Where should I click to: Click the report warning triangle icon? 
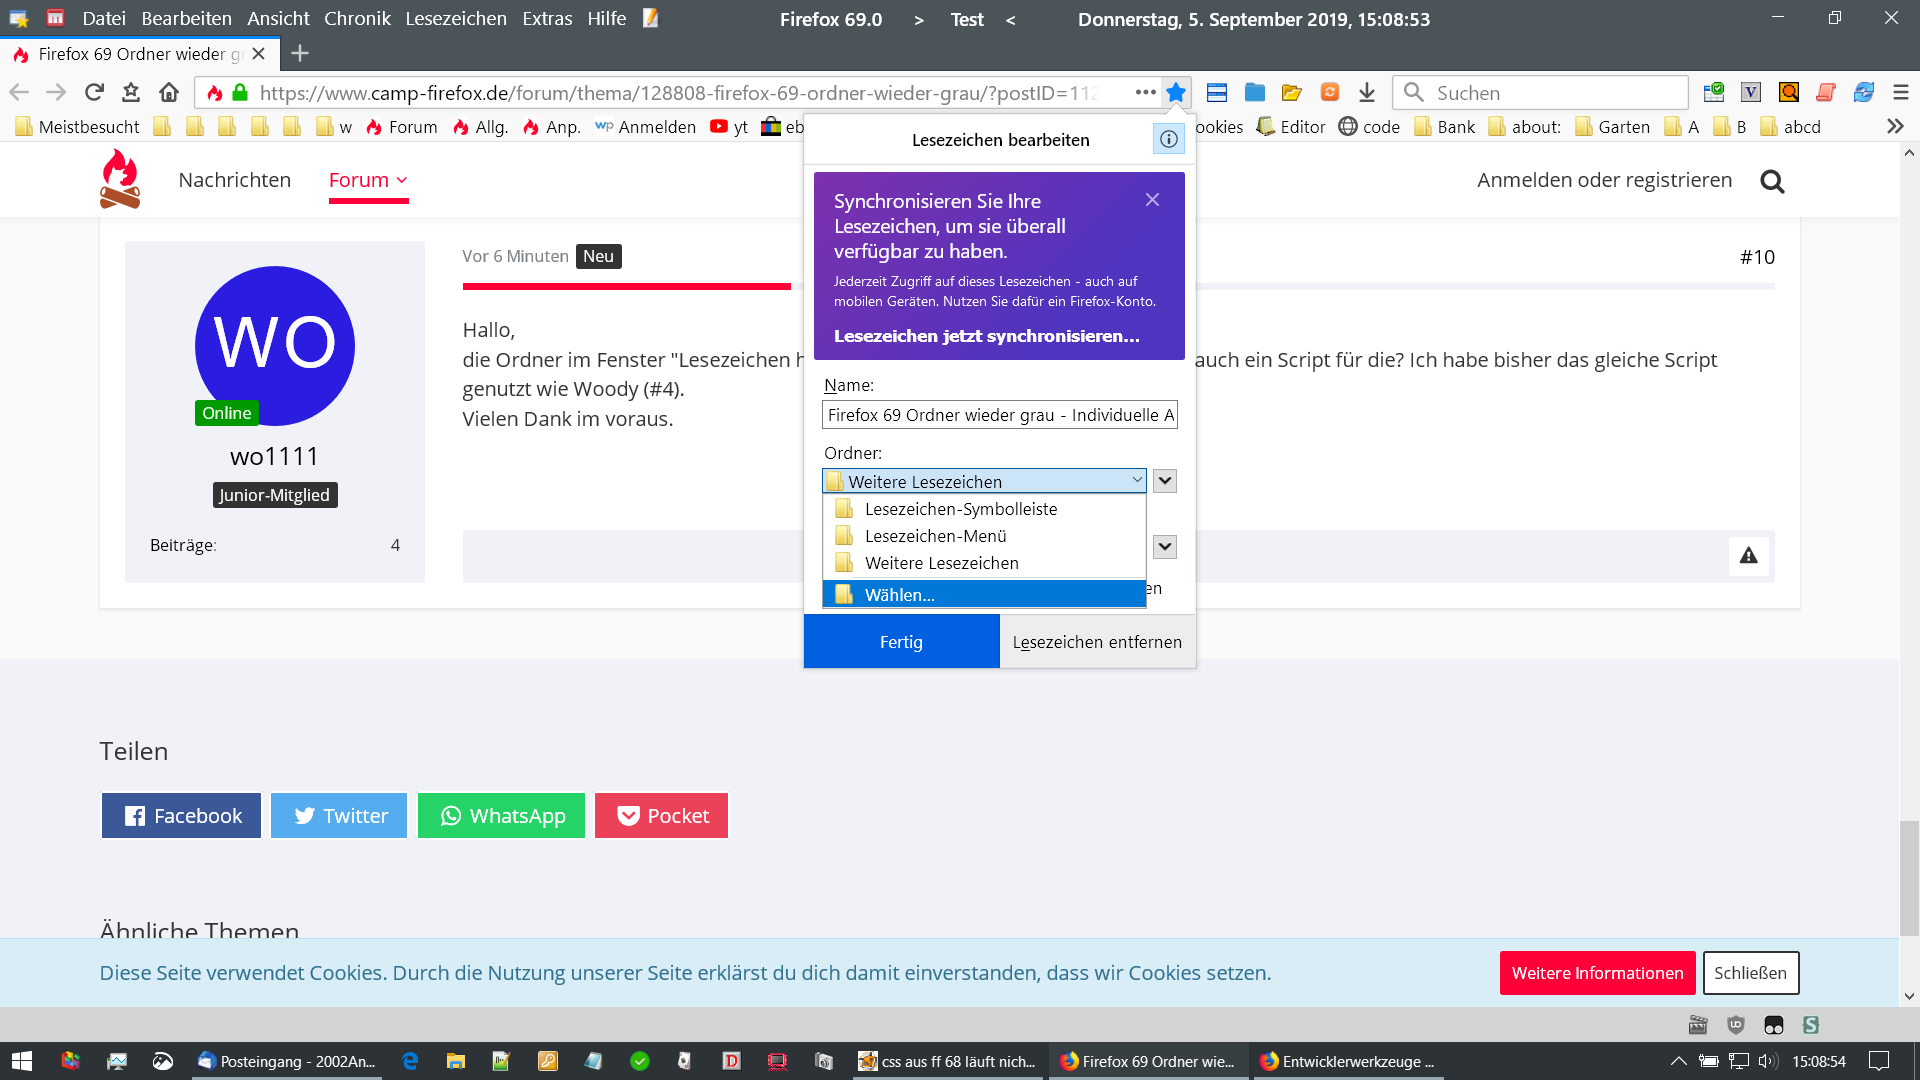(1748, 556)
